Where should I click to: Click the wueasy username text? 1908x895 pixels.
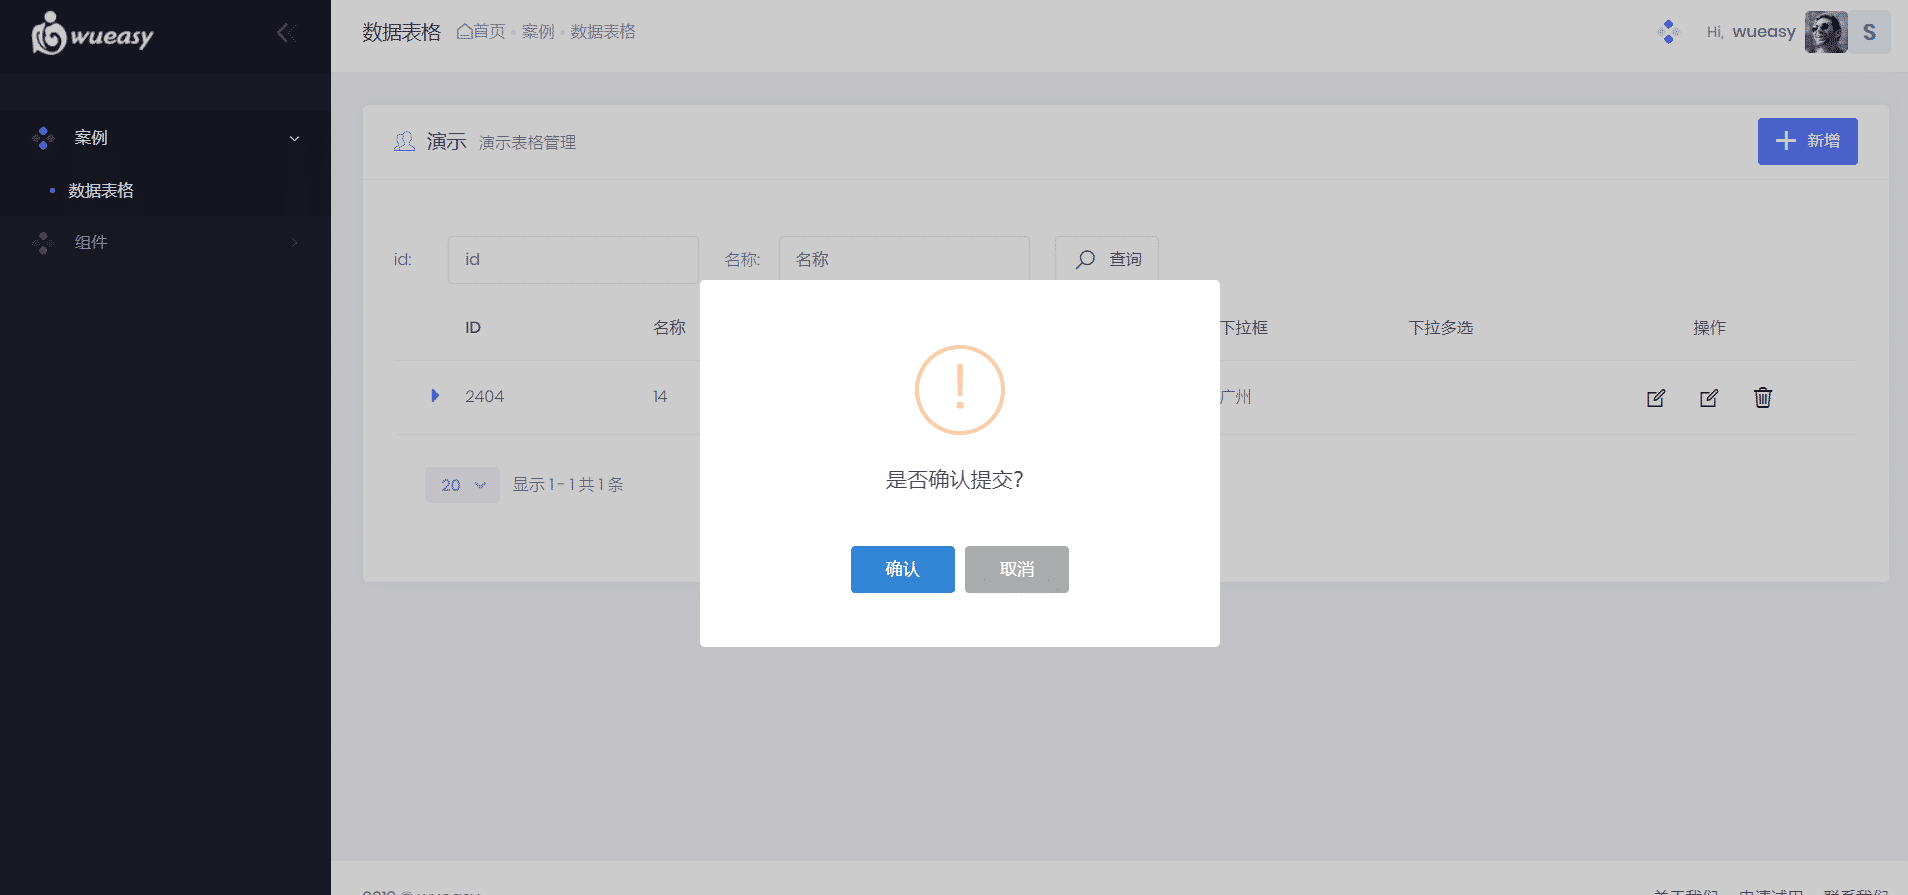pyautogui.click(x=1764, y=32)
